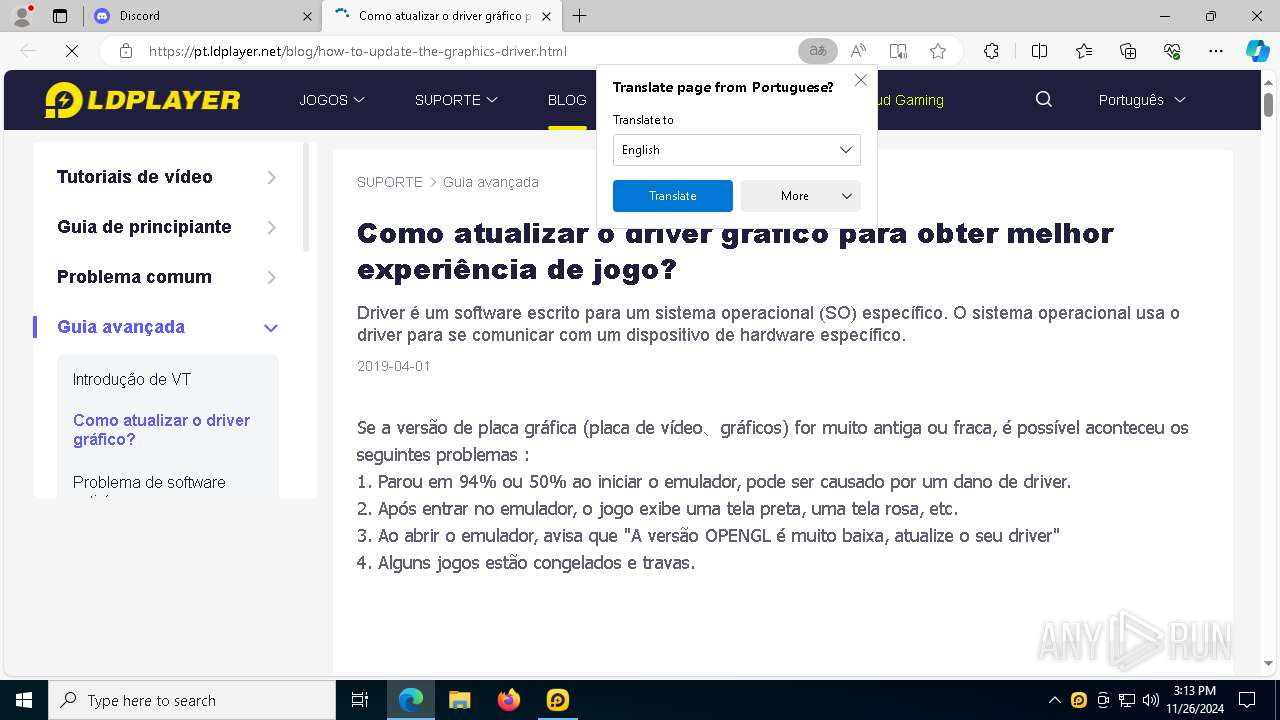The image size is (1280, 720).
Task: Open the notification center icon
Action: tap(1247, 700)
